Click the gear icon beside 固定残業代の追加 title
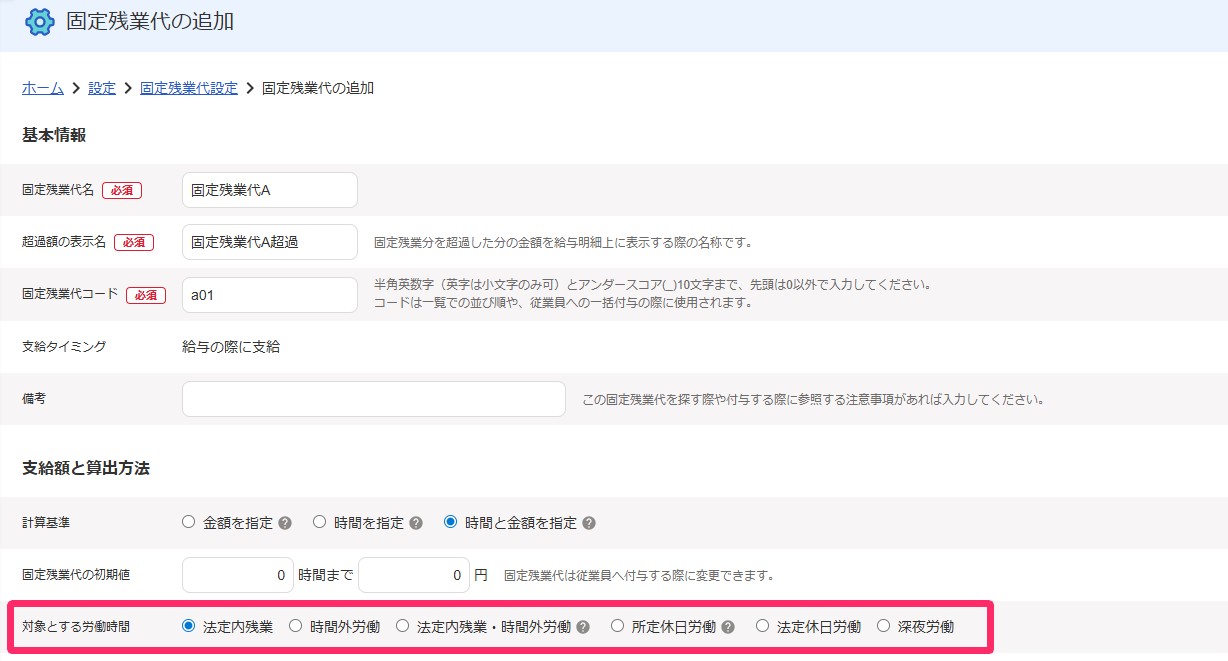 (40, 21)
